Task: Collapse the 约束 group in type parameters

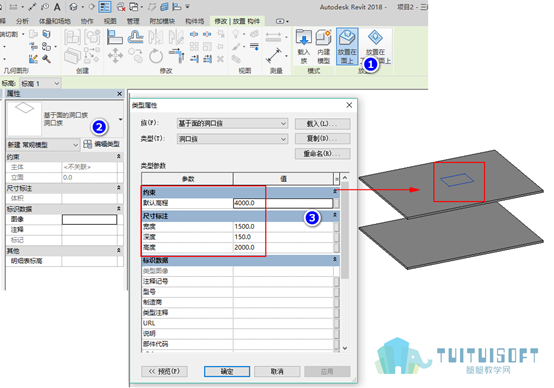Action: pyautogui.click(x=335, y=192)
